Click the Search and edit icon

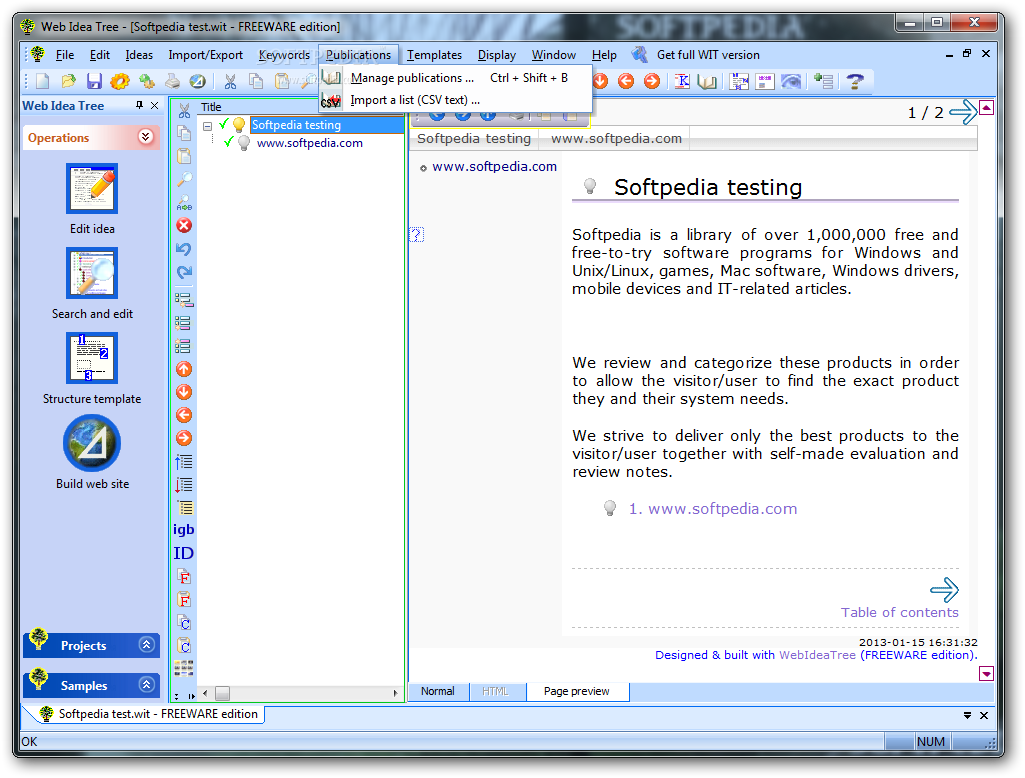tap(92, 273)
